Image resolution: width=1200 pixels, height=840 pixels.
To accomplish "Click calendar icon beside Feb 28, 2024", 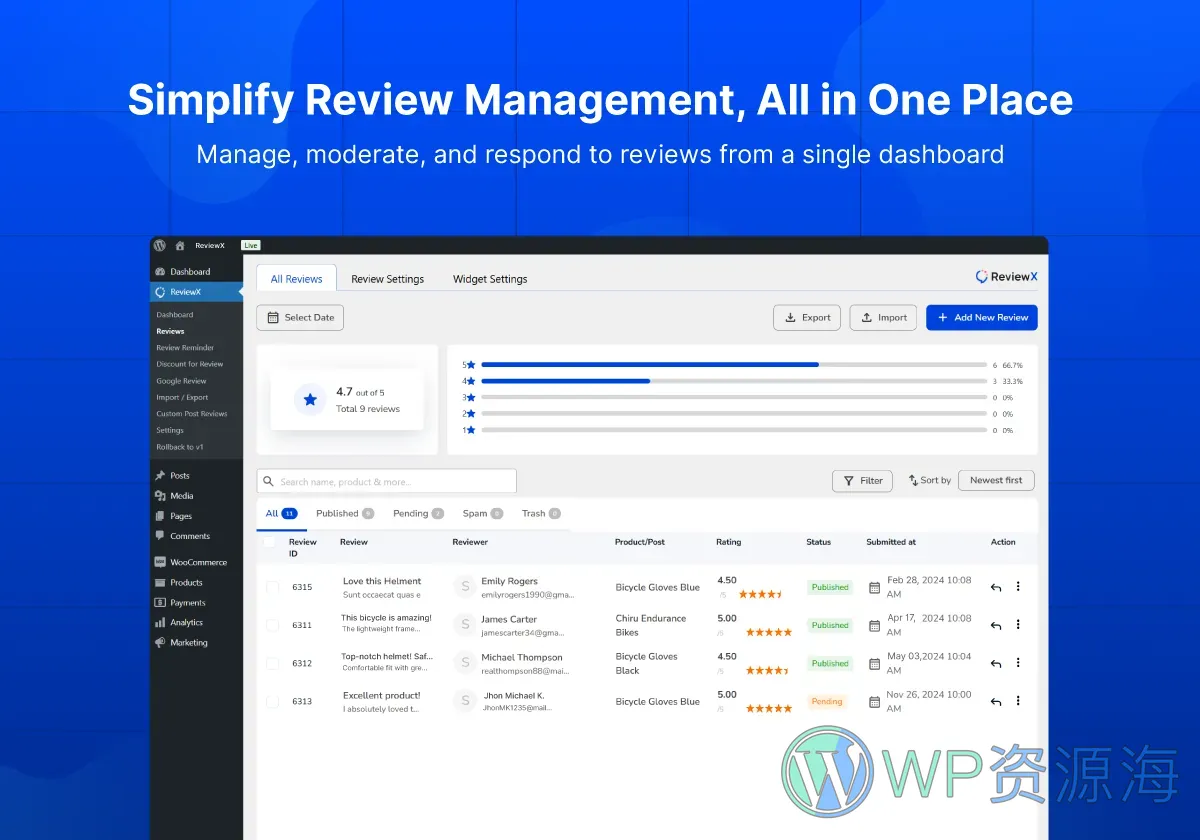I will point(874,588).
